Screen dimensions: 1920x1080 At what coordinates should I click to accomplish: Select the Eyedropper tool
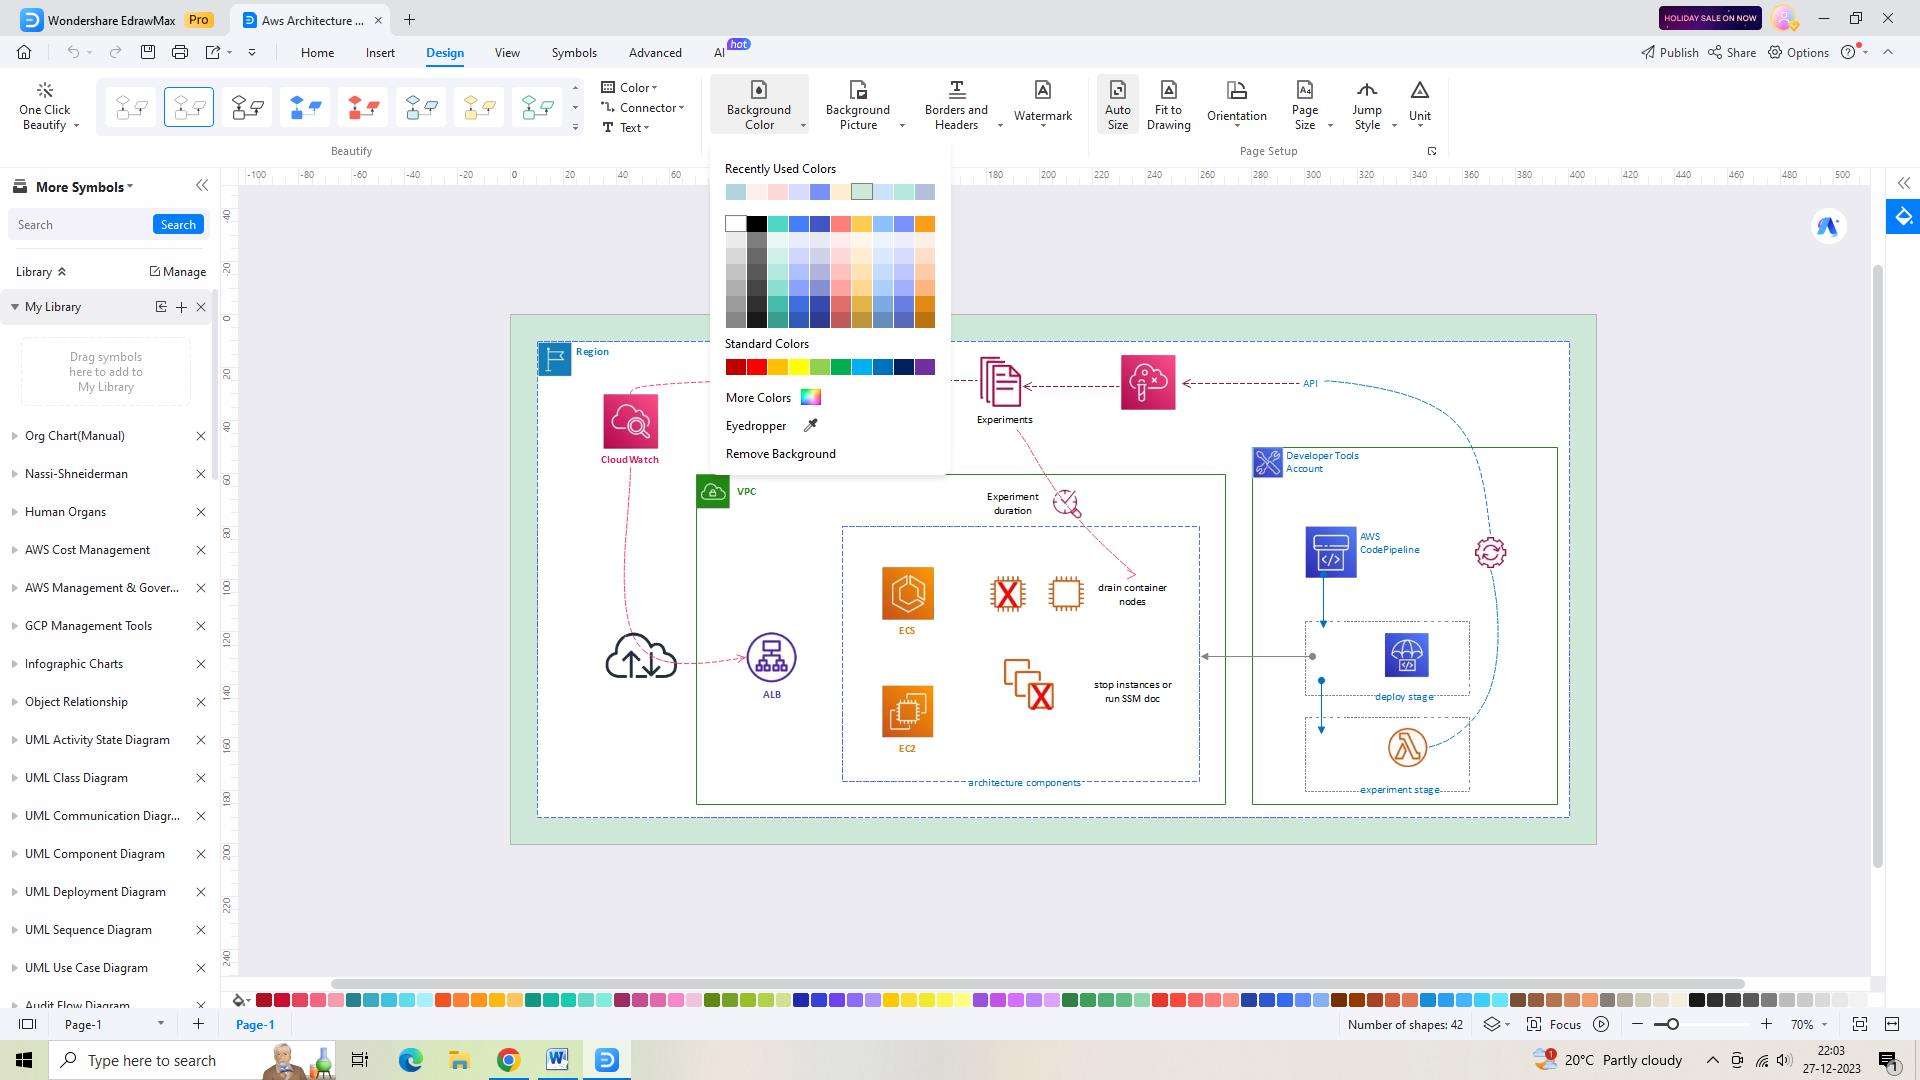[772, 426]
